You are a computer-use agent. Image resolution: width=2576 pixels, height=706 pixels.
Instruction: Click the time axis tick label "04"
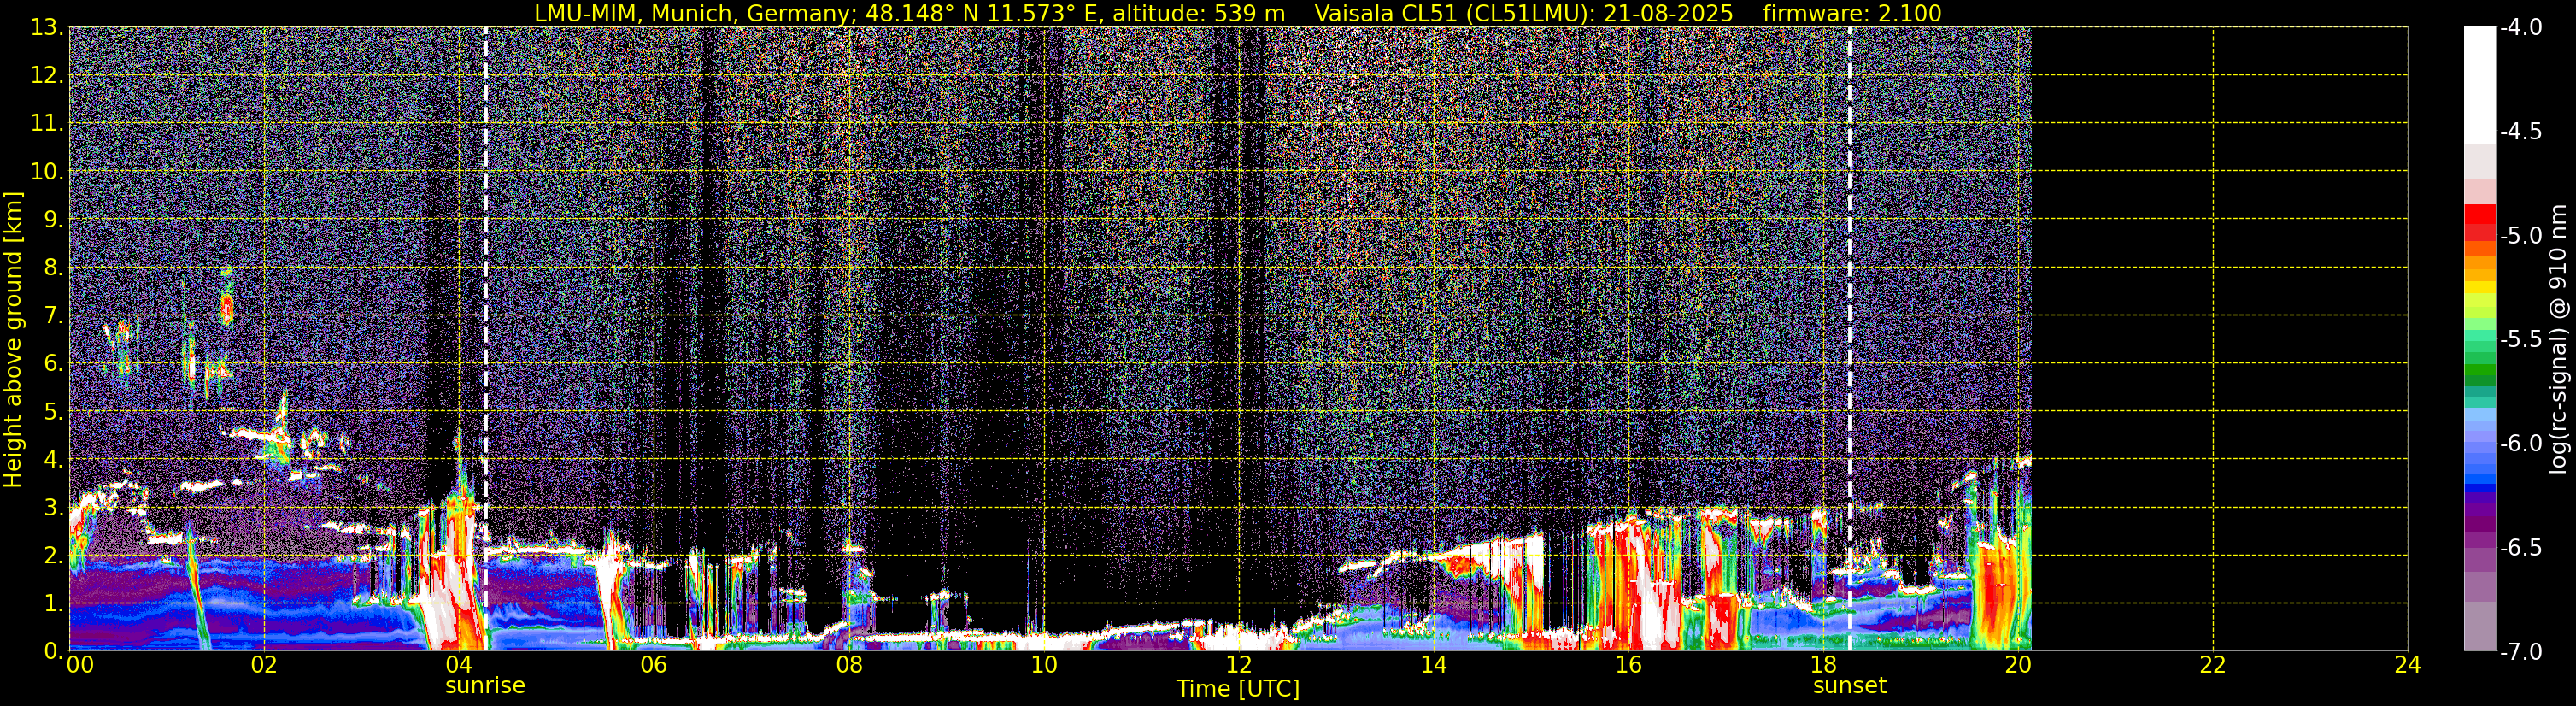[459, 666]
